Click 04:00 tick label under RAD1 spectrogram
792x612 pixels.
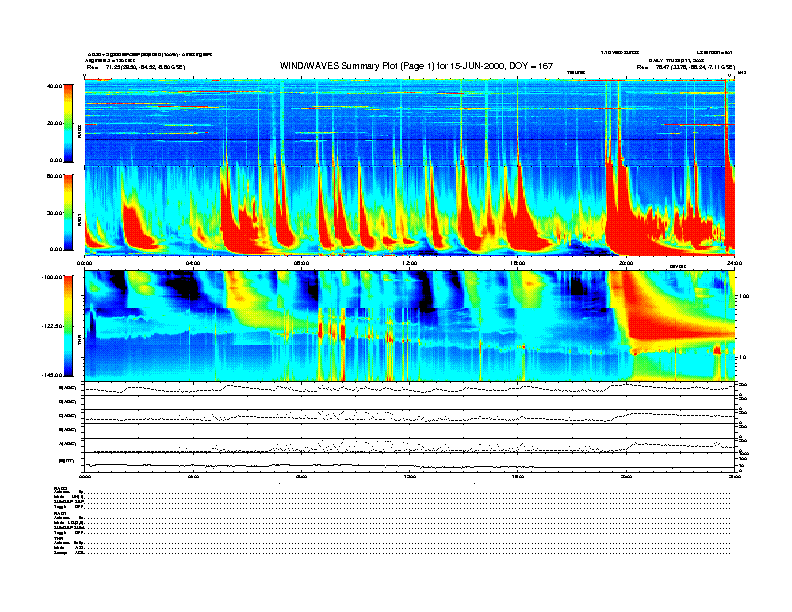point(193,263)
